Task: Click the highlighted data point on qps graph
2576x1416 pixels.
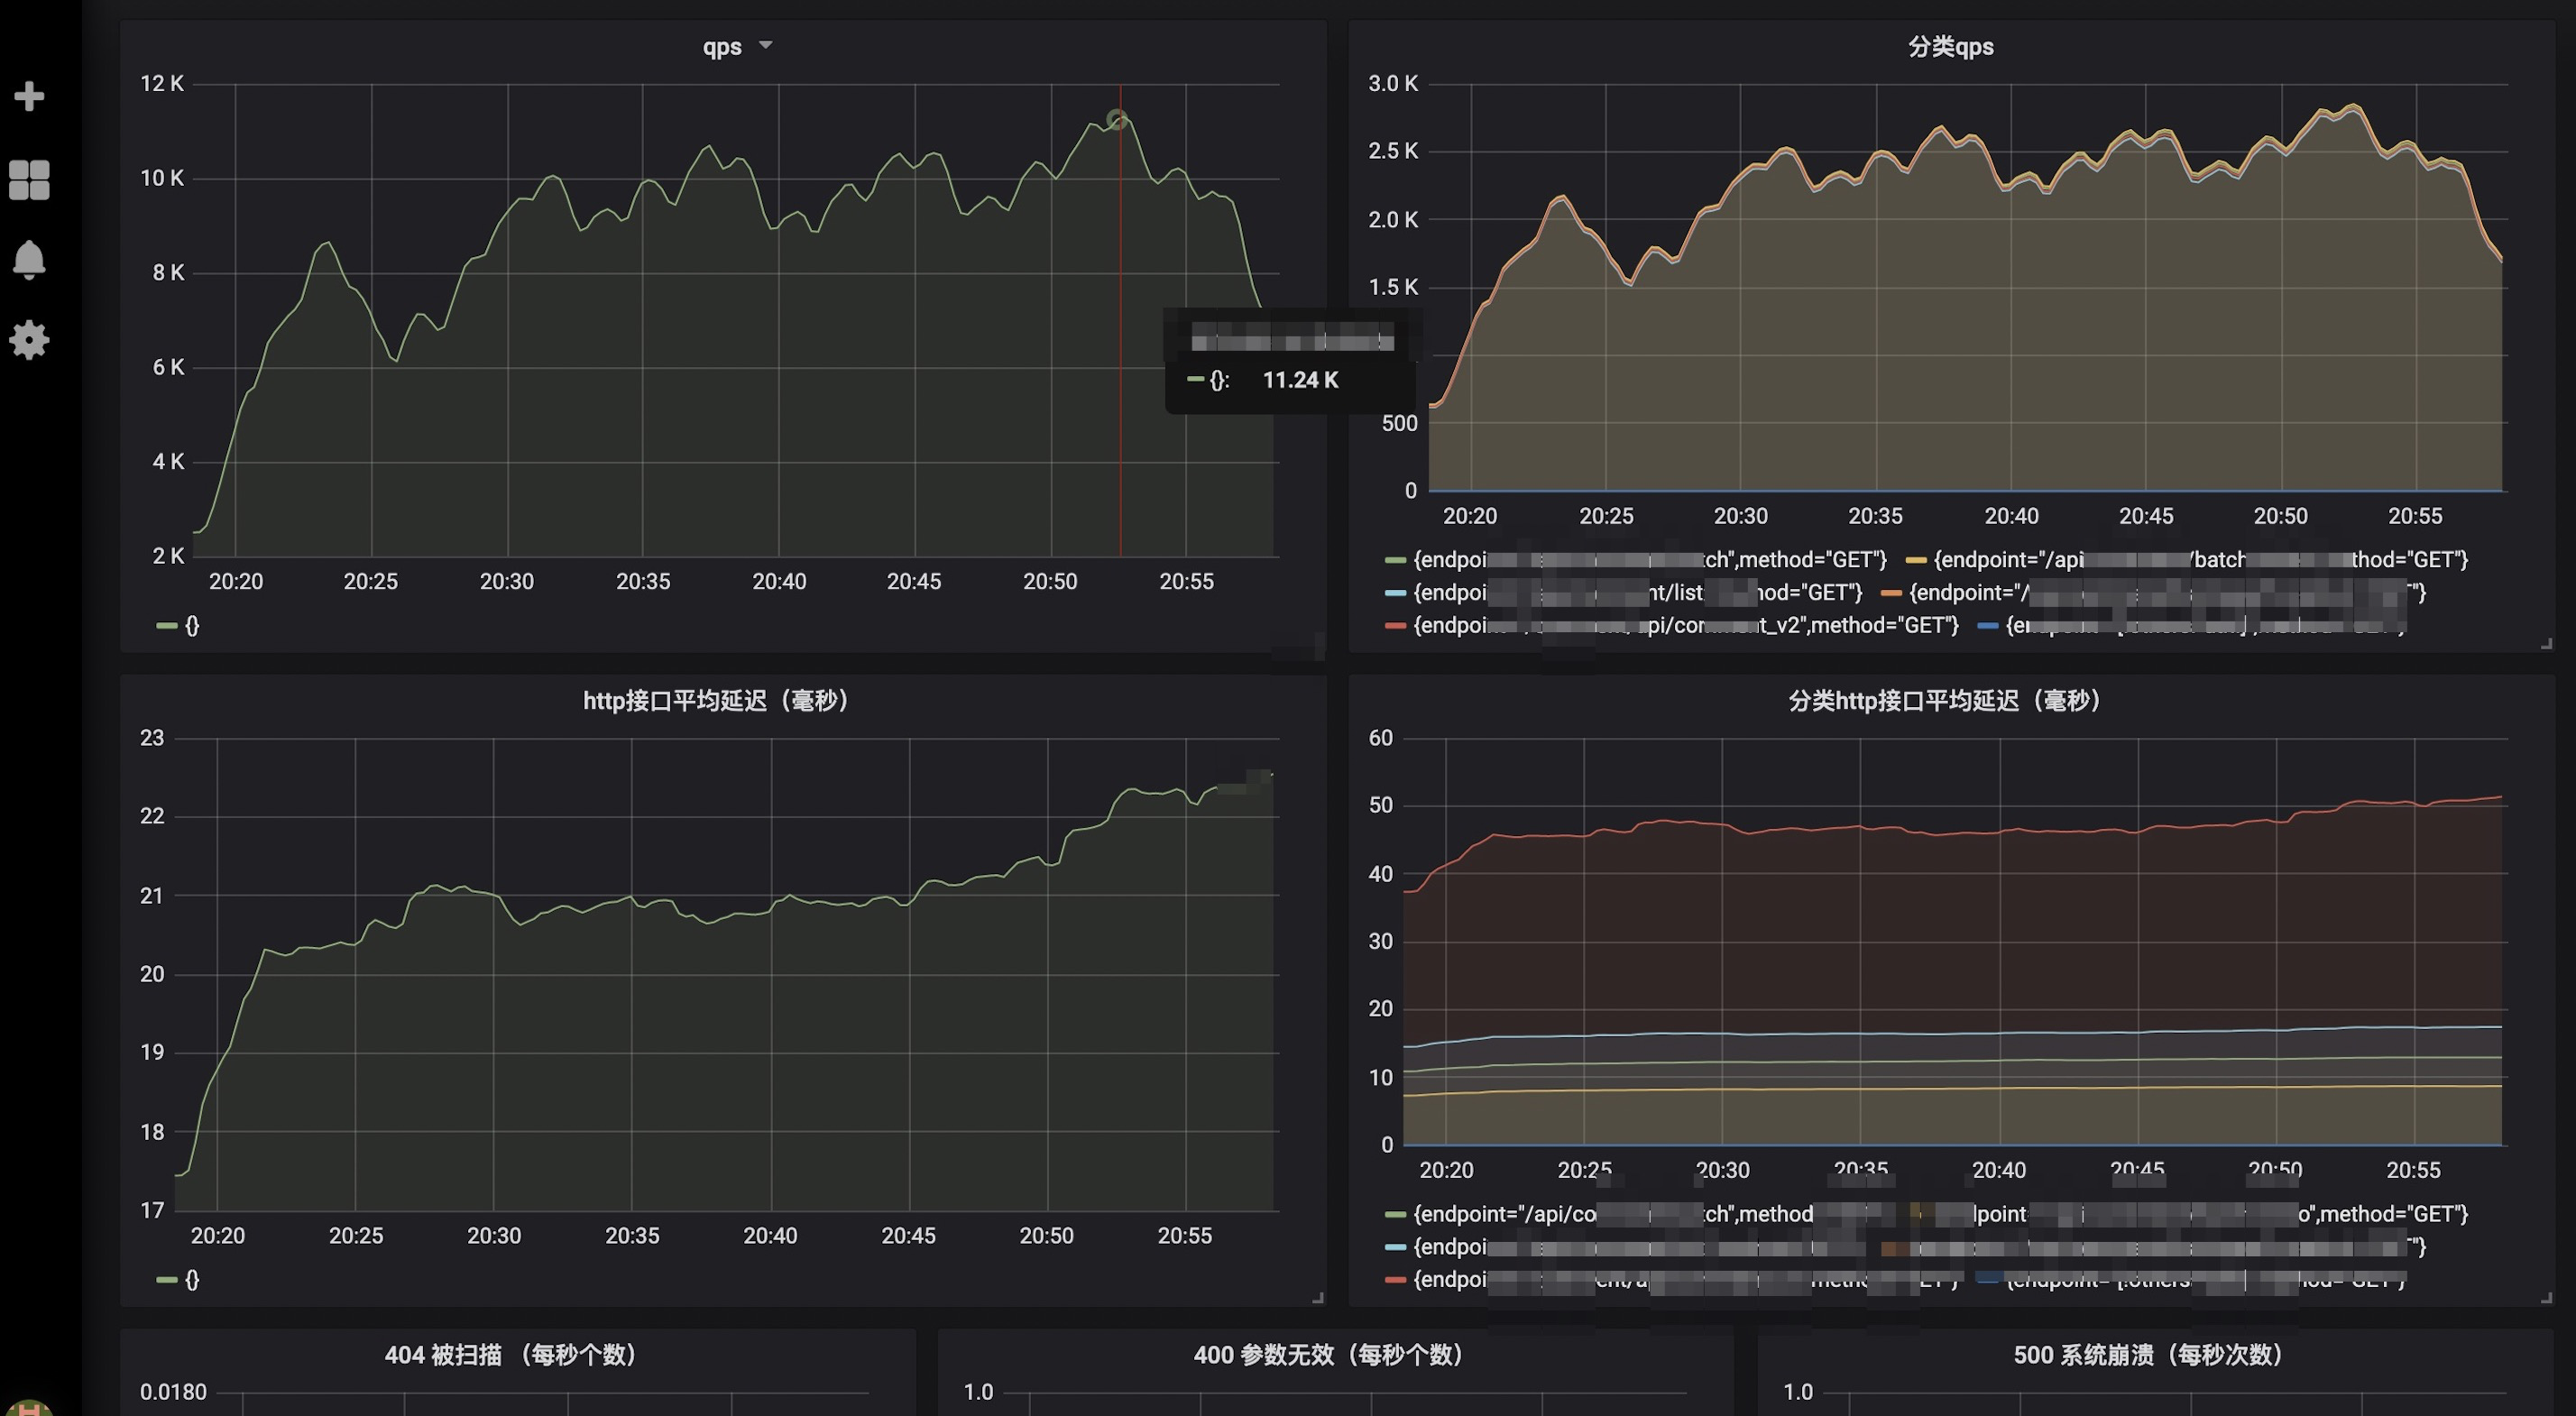Action: [x=1118, y=120]
